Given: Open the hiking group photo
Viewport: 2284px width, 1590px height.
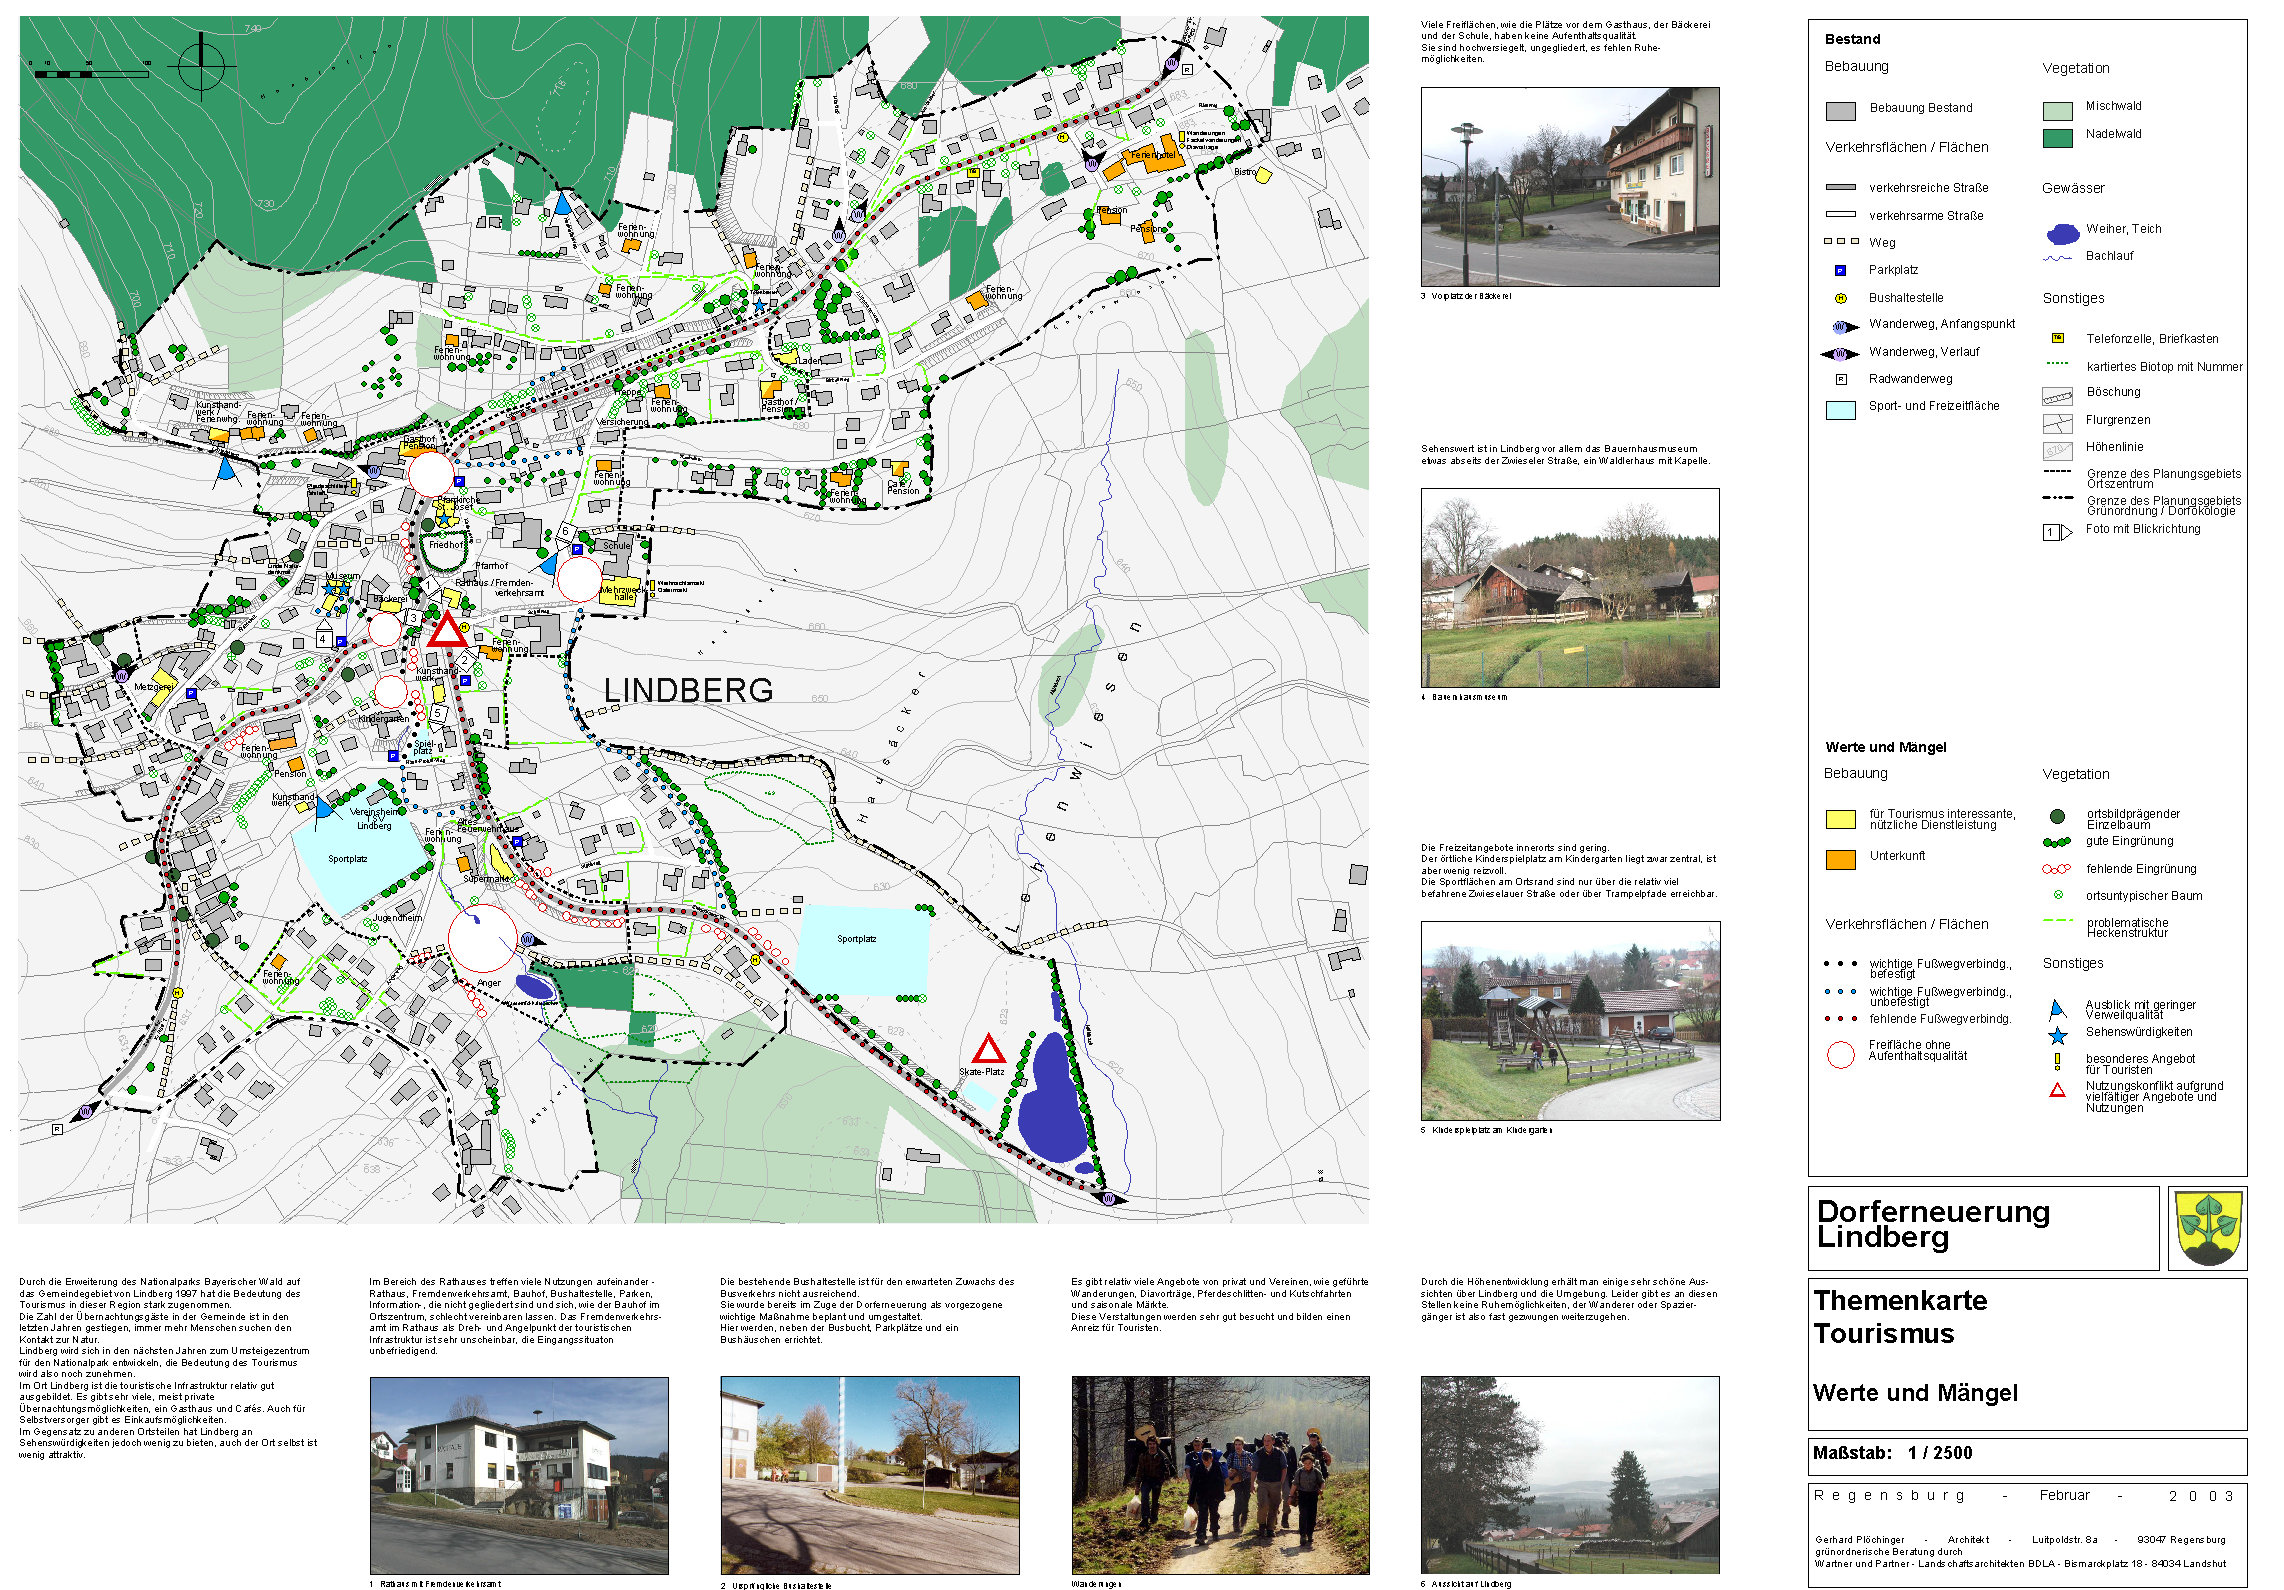Looking at the screenshot, I should [x=1220, y=1474].
